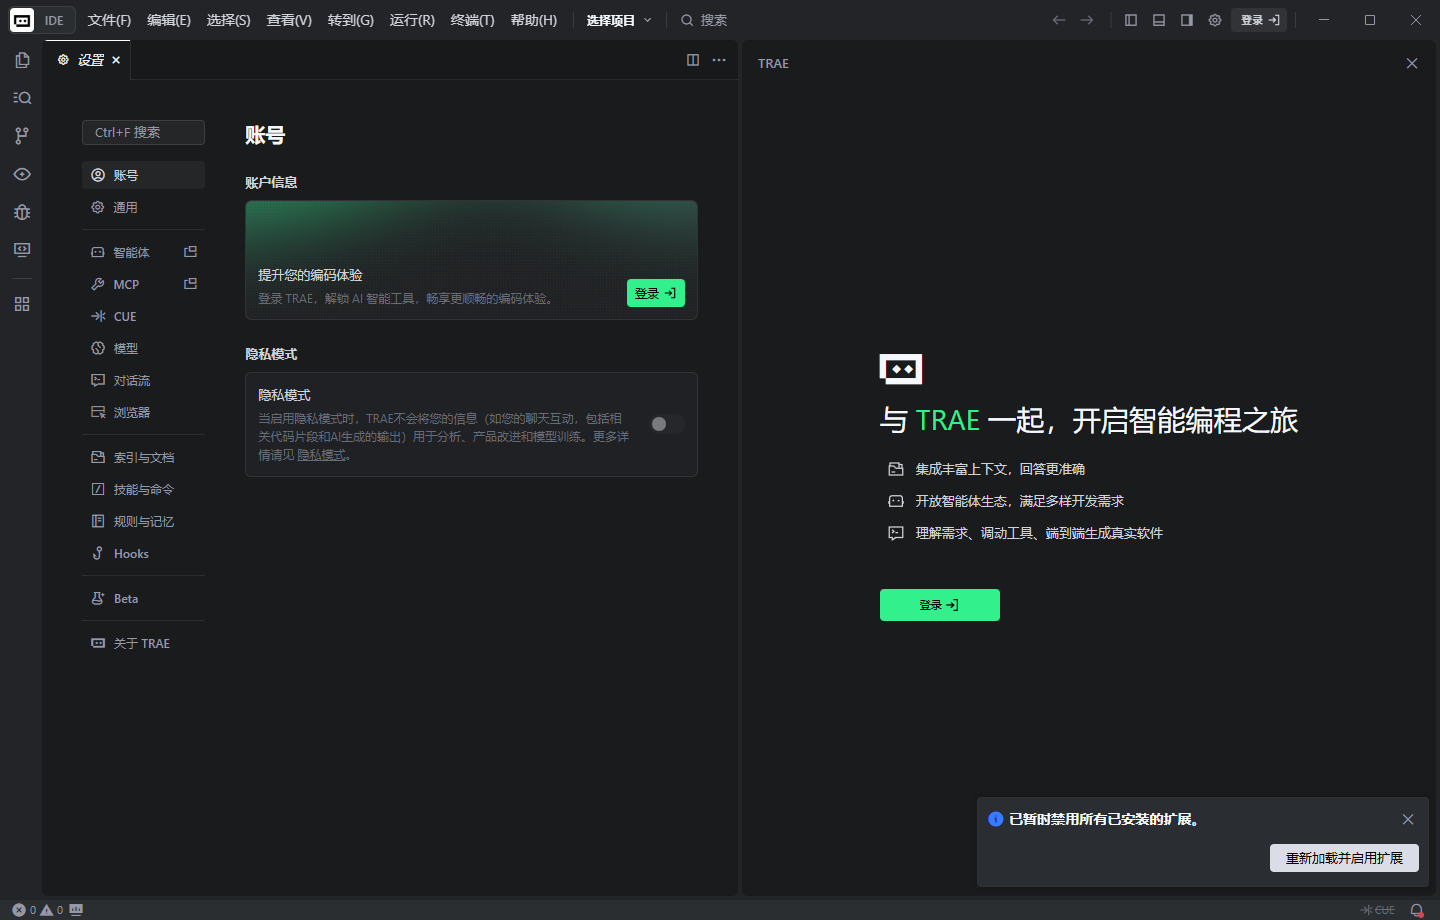Close the TRAE side panel
The height and width of the screenshot is (920, 1440).
click(x=1412, y=63)
